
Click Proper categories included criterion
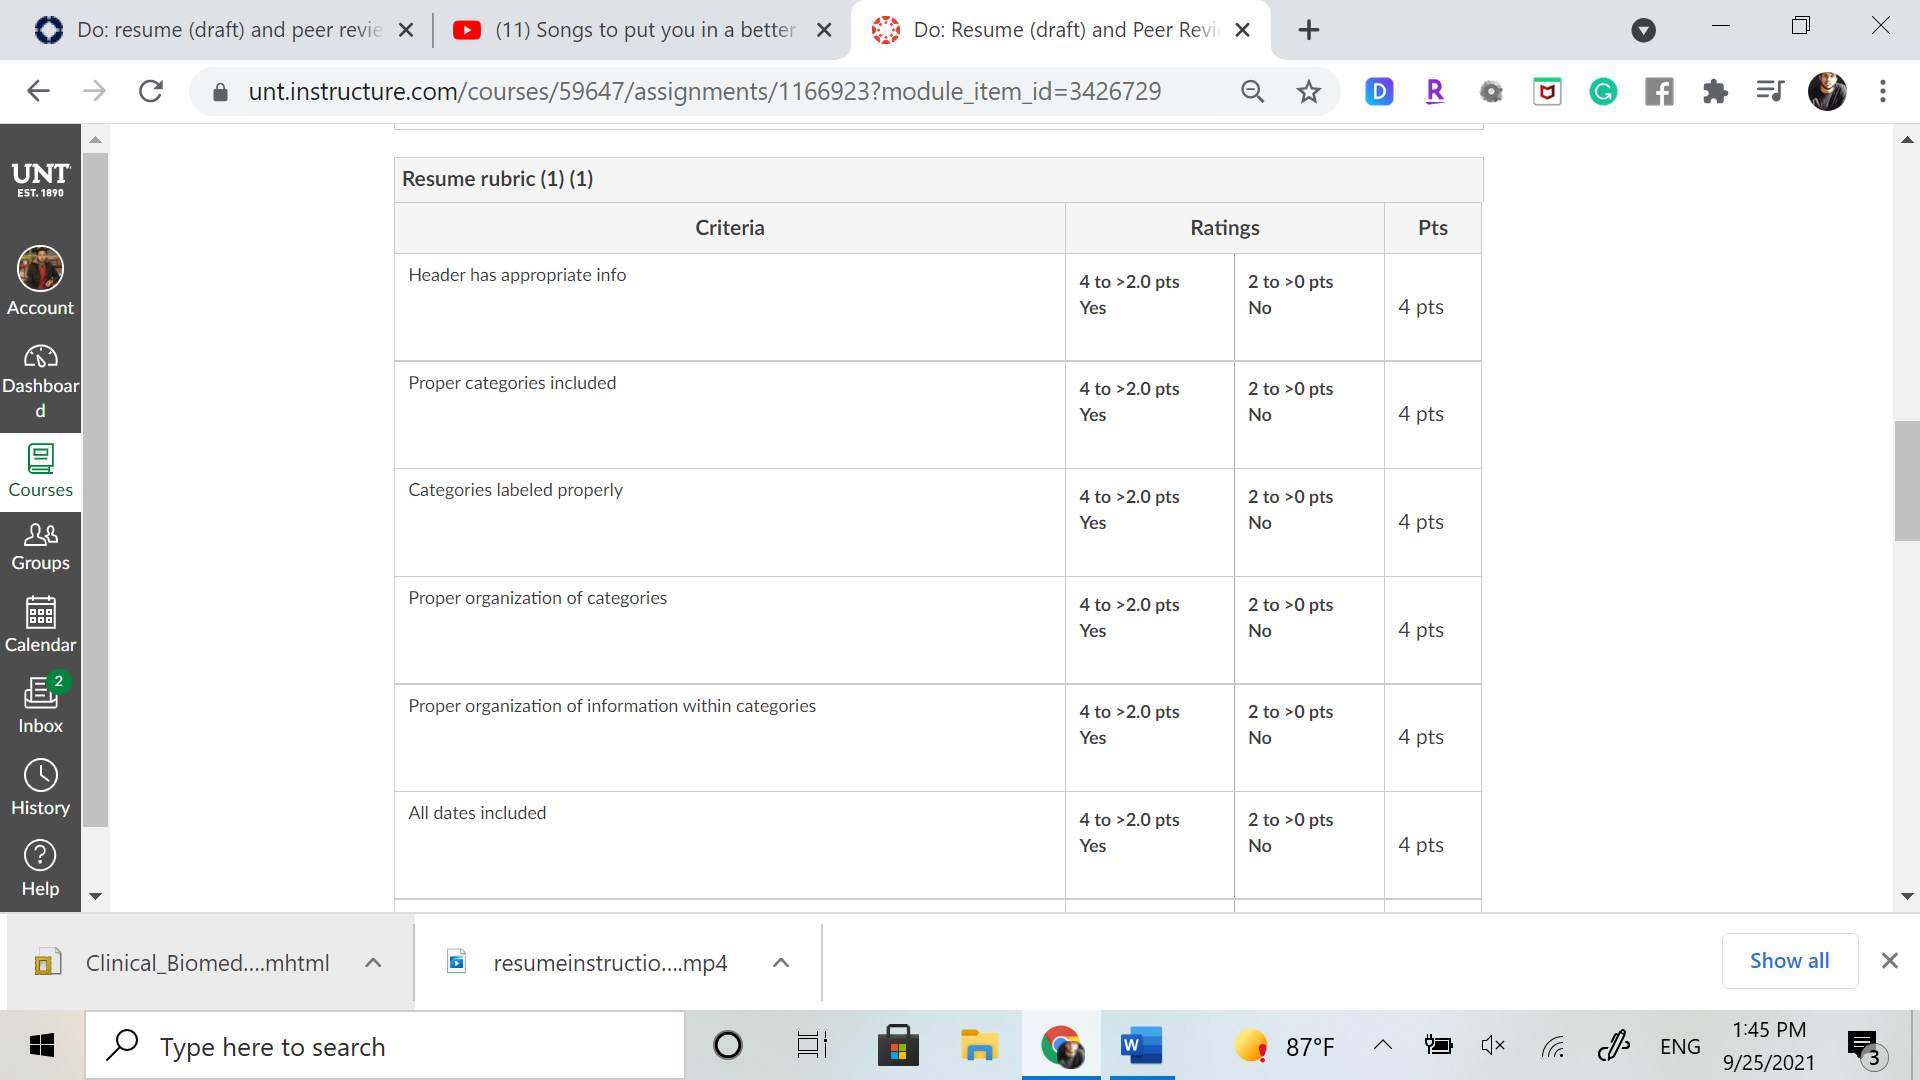[x=512, y=383]
